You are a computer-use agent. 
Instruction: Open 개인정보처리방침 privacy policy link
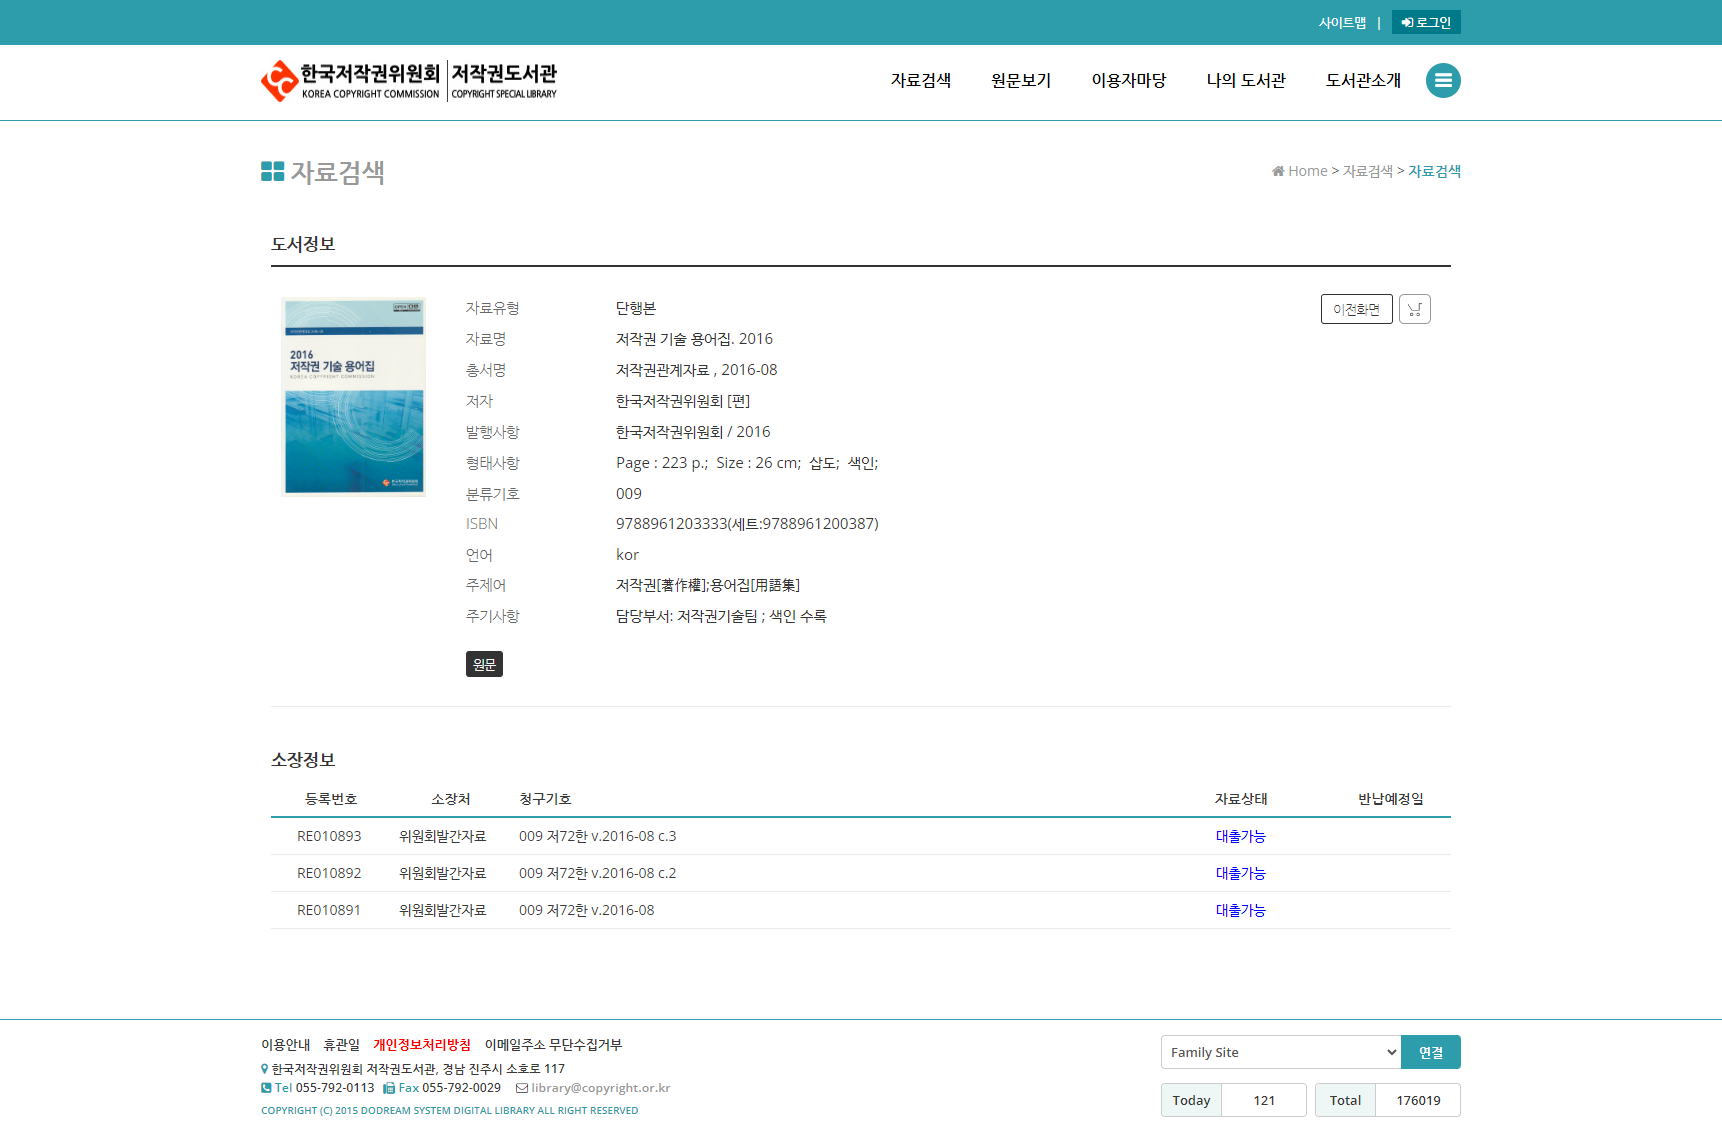pyautogui.click(x=421, y=1045)
